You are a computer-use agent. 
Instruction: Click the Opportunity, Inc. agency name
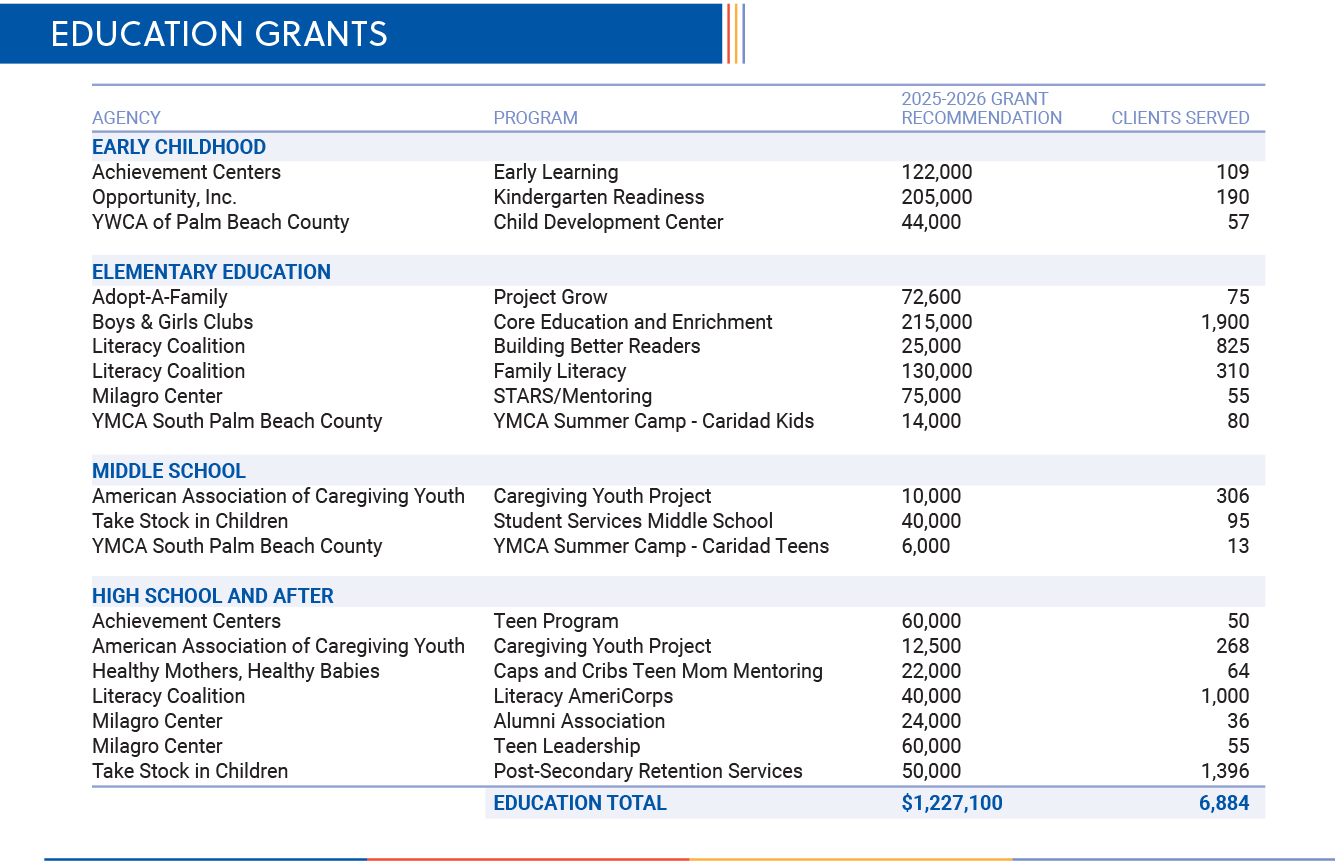point(164,197)
